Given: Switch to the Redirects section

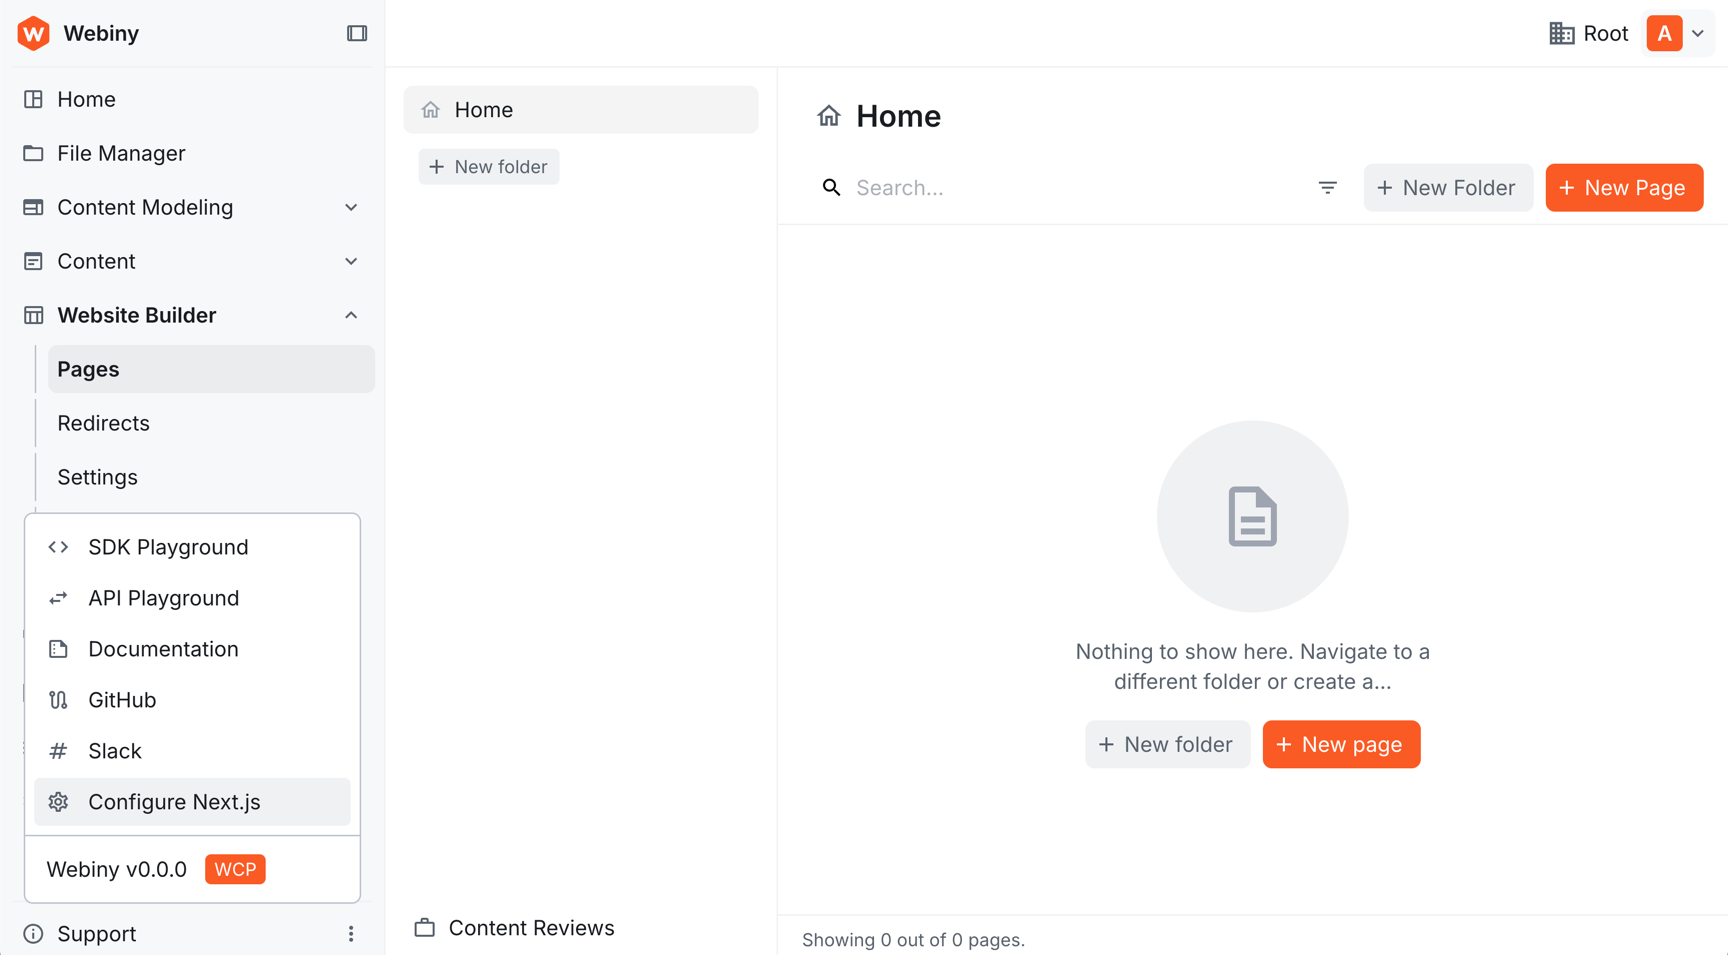Looking at the screenshot, I should click(103, 423).
